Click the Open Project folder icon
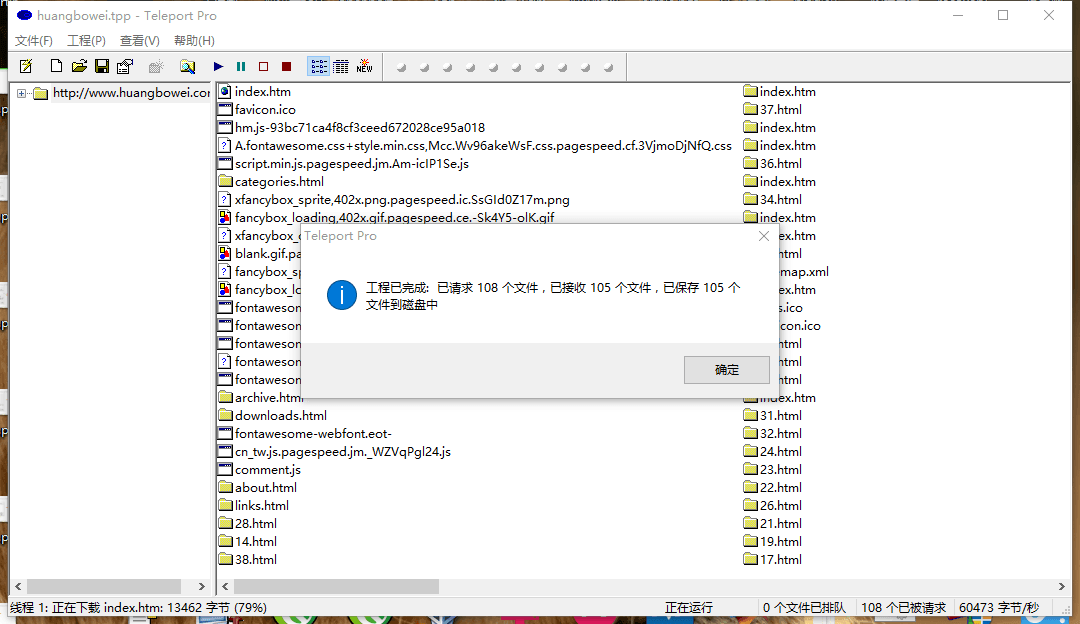The image size is (1080, 624). pyautogui.click(x=79, y=66)
